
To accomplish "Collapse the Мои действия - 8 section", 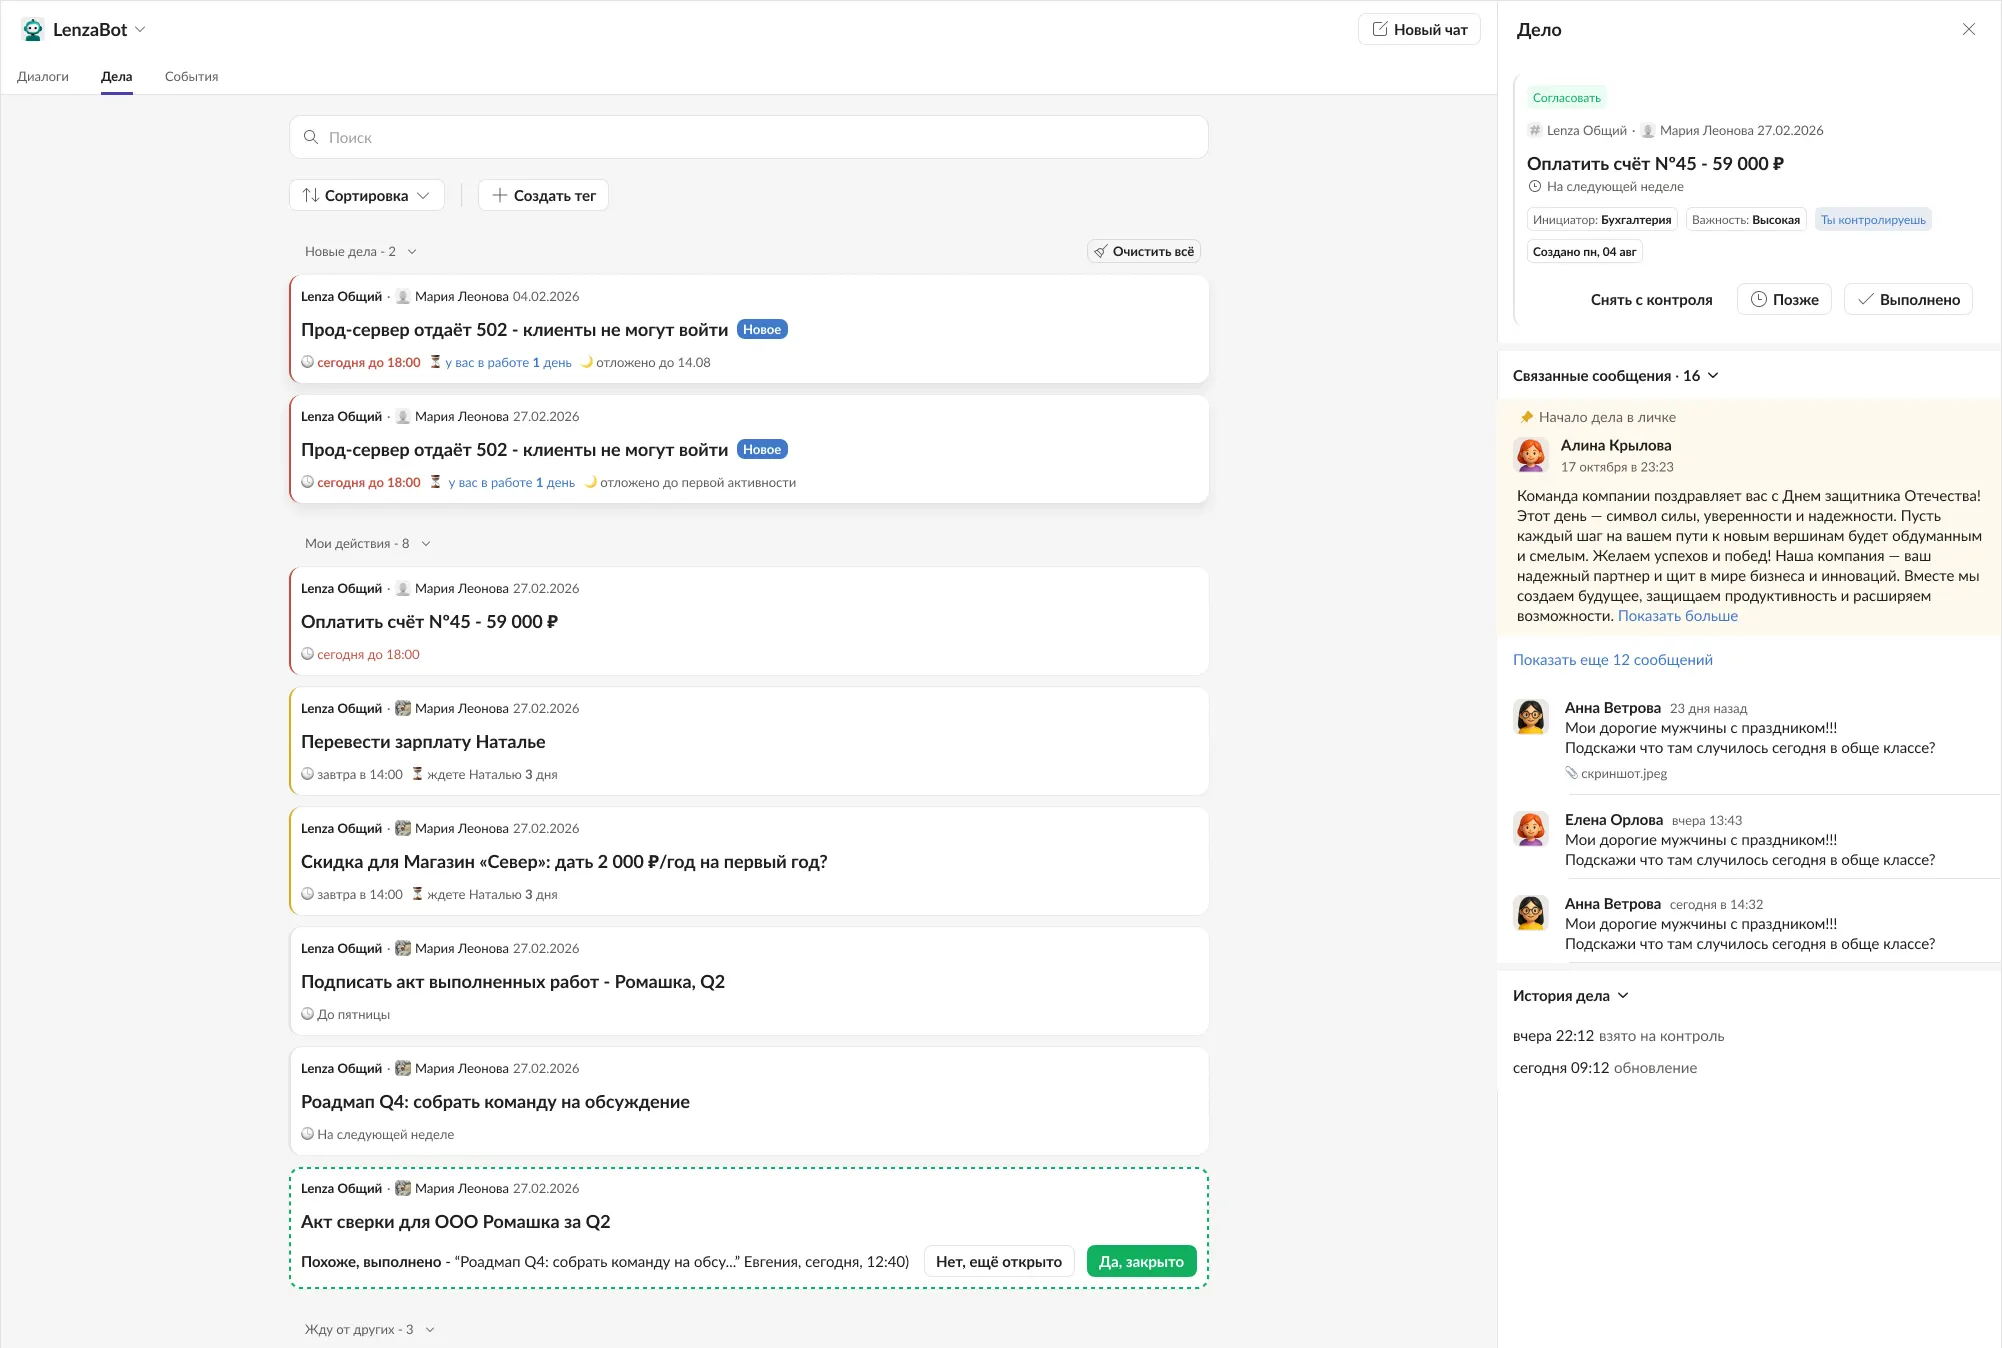I will 368,544.
